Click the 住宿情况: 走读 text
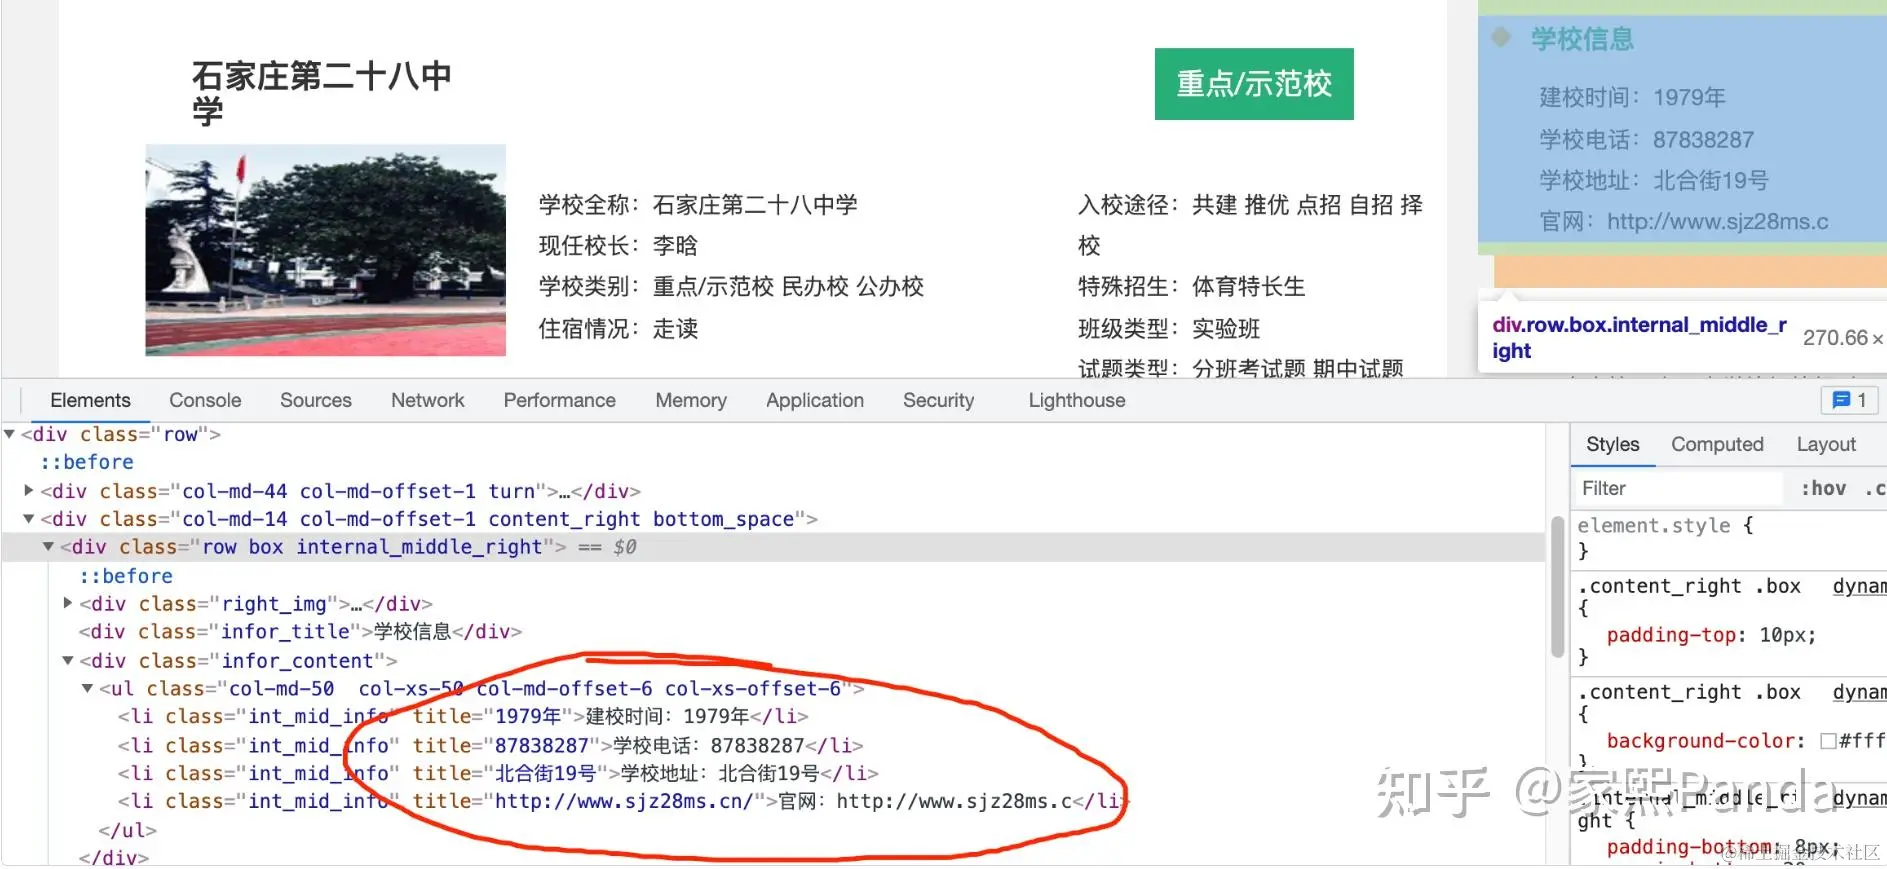This screenshot has height=869, width=1887. tap(618, 329)
